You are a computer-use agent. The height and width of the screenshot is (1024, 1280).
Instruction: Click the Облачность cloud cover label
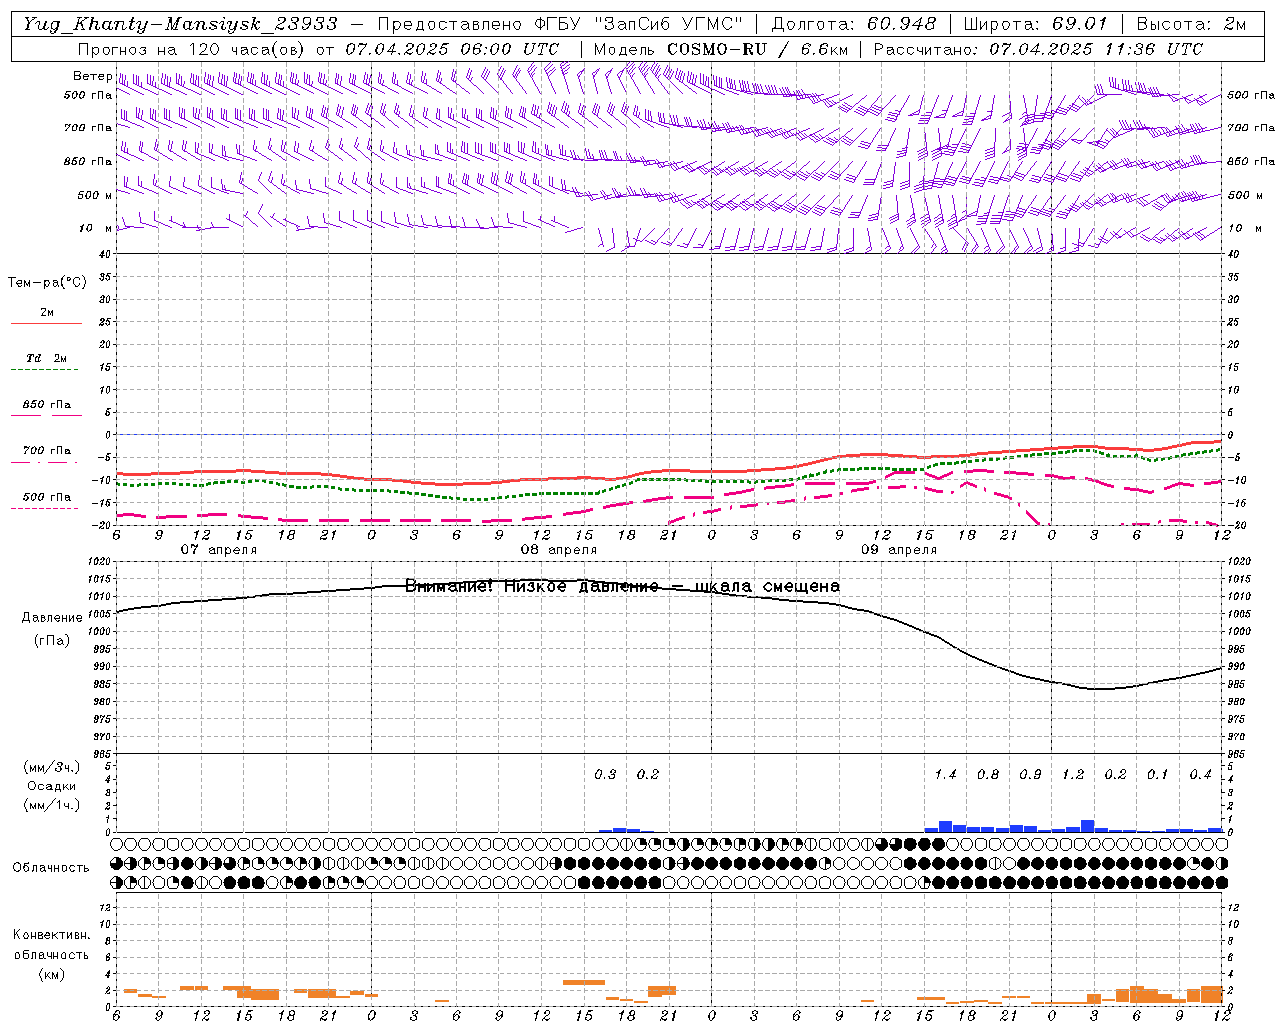tap(51, 868)
